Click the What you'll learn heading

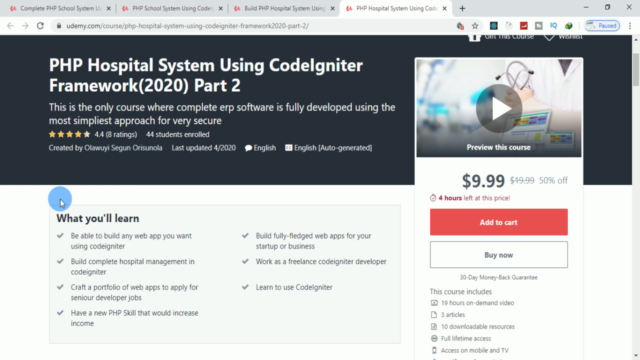point(98,218)
